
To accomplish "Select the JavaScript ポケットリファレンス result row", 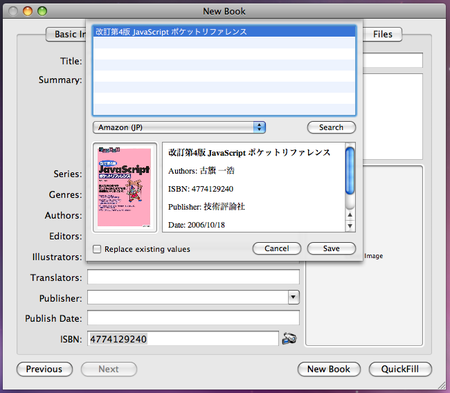I will pos(224,32).
